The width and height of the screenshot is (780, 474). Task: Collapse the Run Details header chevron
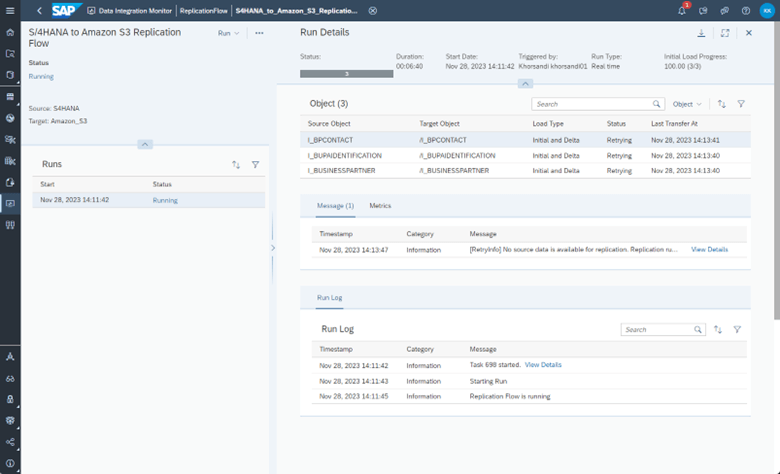click(525, 84)
